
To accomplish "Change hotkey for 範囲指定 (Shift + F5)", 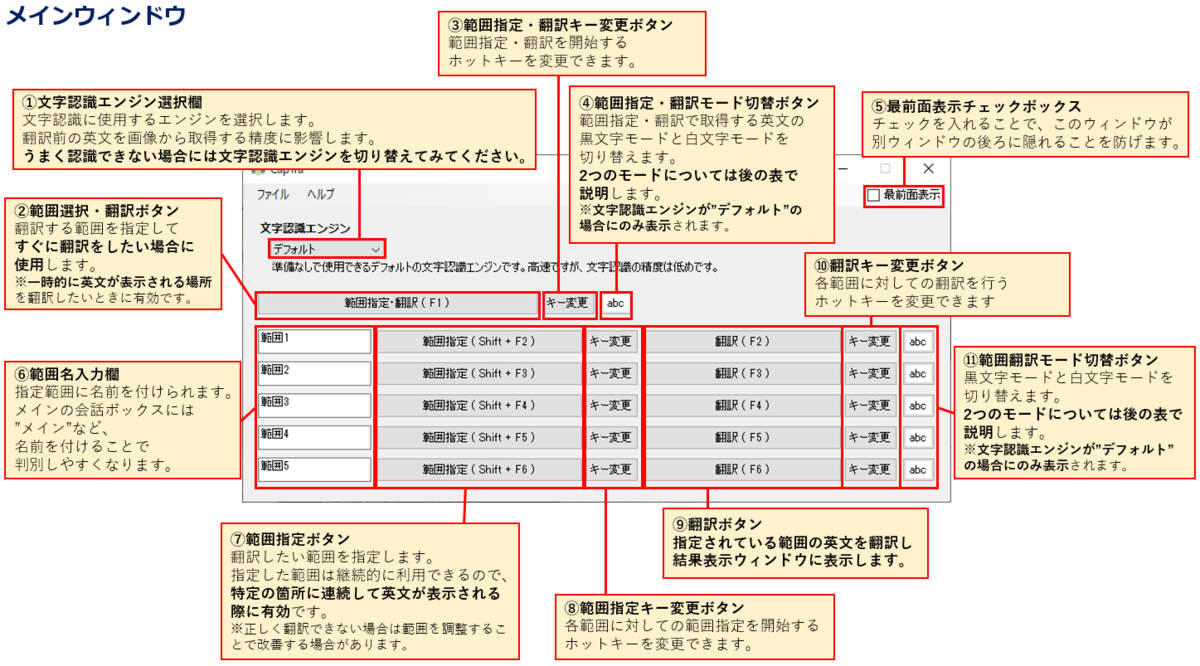I will pos(611,438).
